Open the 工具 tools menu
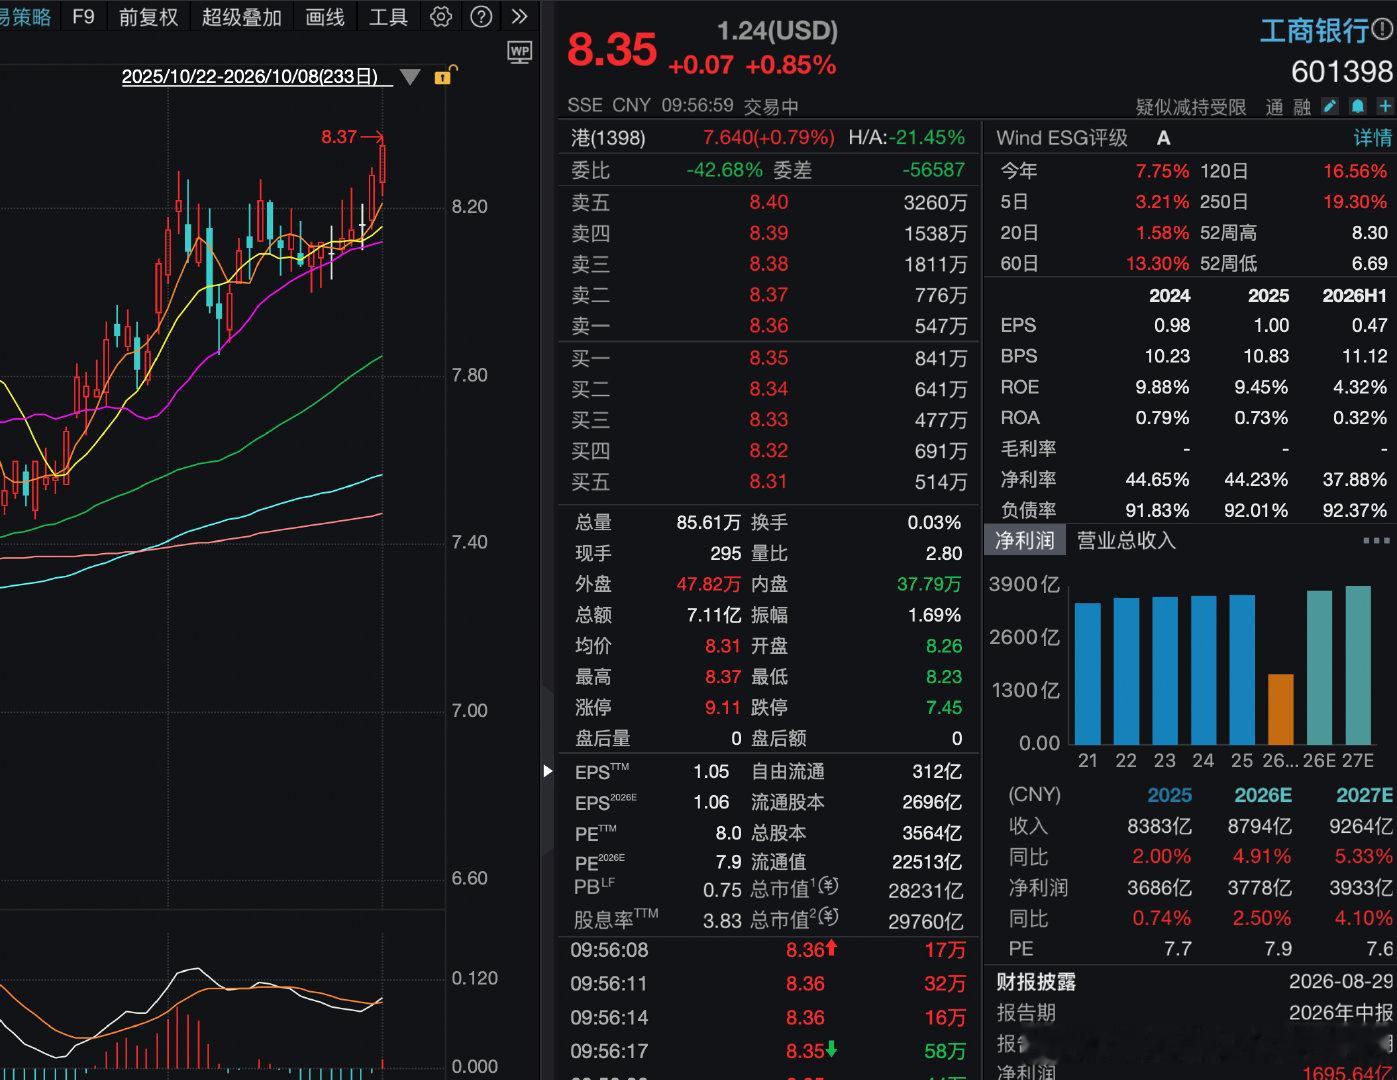 tap(388, 17)
